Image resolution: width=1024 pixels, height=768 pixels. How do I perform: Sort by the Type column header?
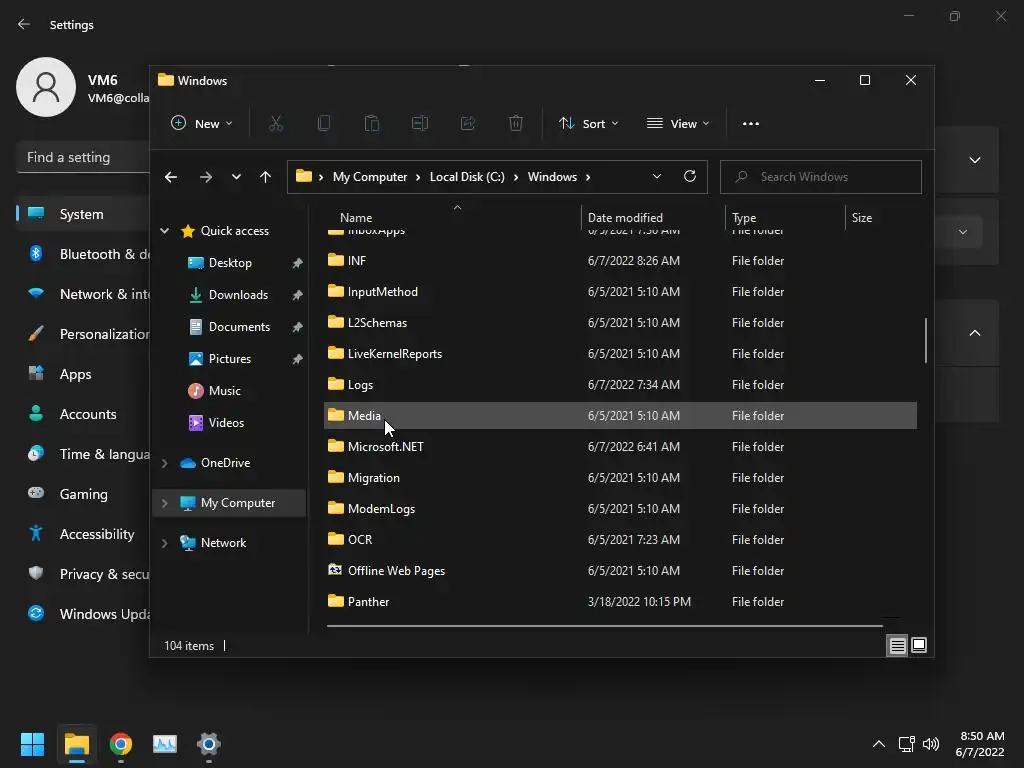744,217
